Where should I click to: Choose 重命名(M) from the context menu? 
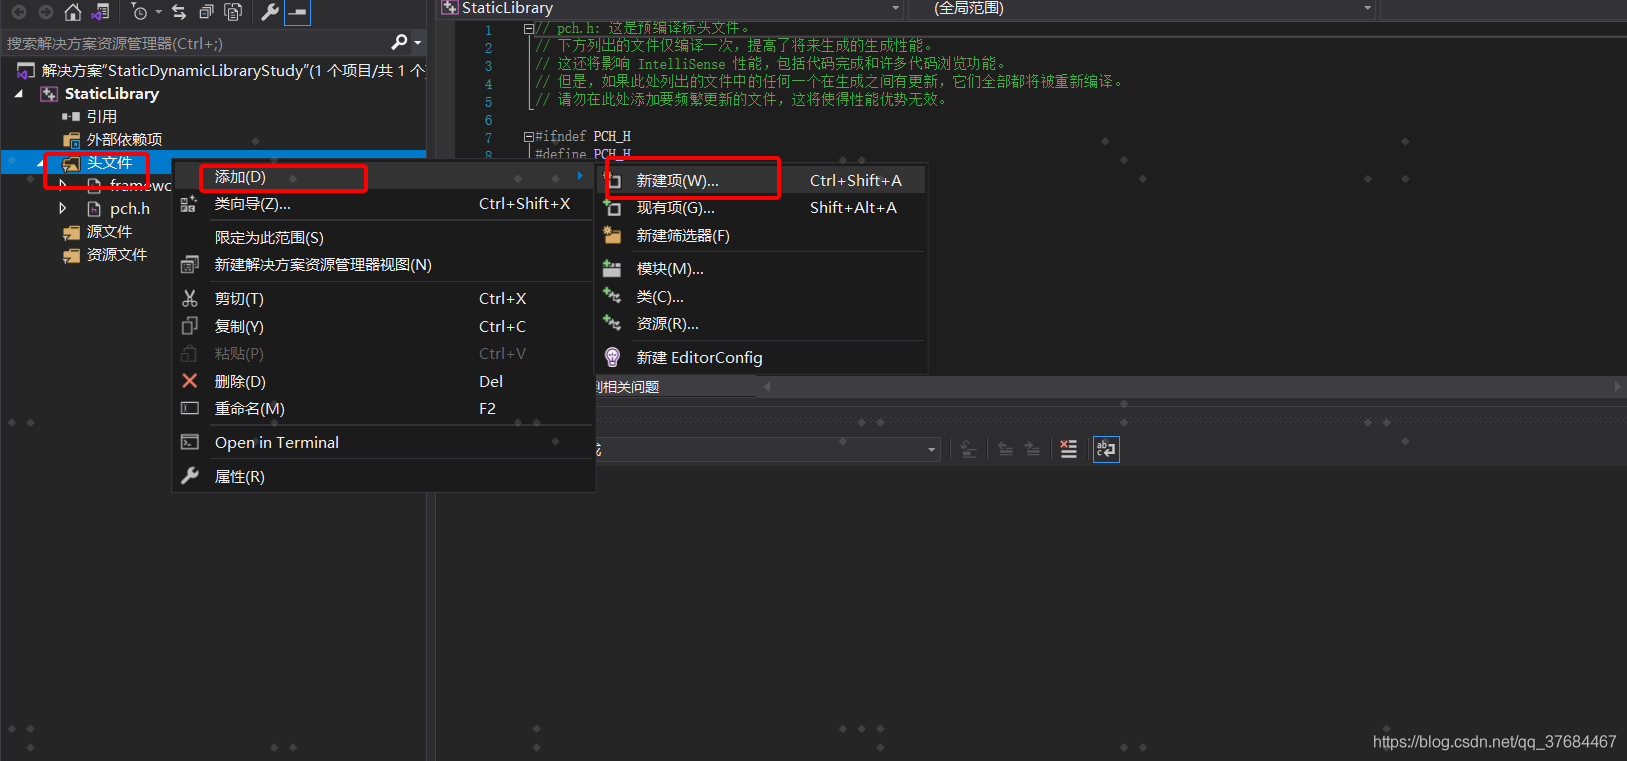point(384,409)
